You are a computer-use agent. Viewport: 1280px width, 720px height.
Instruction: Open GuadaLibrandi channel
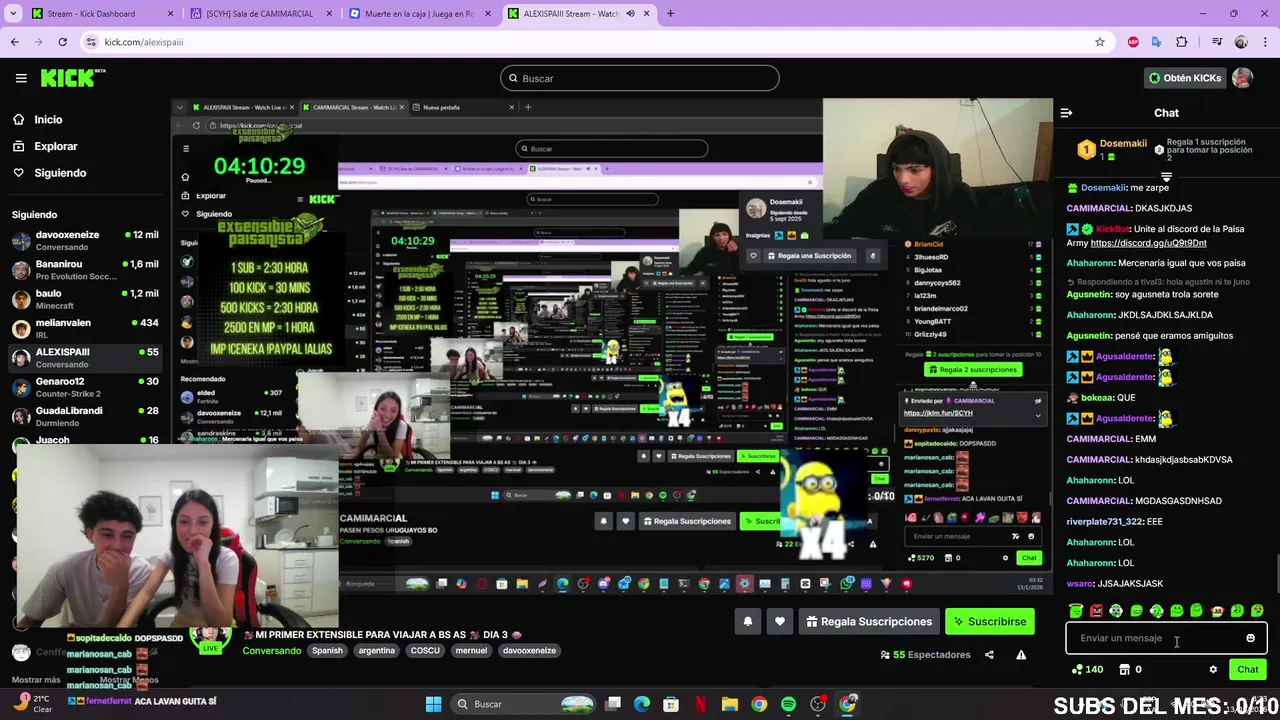click(x=85, y=416)
